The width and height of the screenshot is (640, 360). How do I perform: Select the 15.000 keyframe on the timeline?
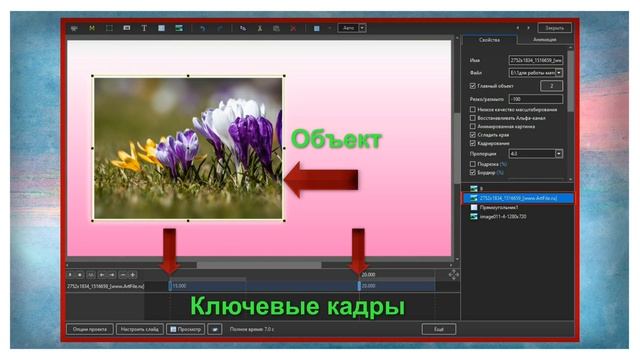click(x=171, y=286)
